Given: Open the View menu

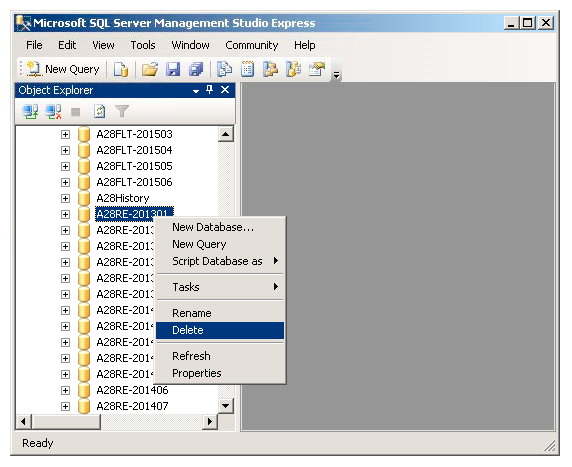Looking at the screenshot, I should (103, 45).
